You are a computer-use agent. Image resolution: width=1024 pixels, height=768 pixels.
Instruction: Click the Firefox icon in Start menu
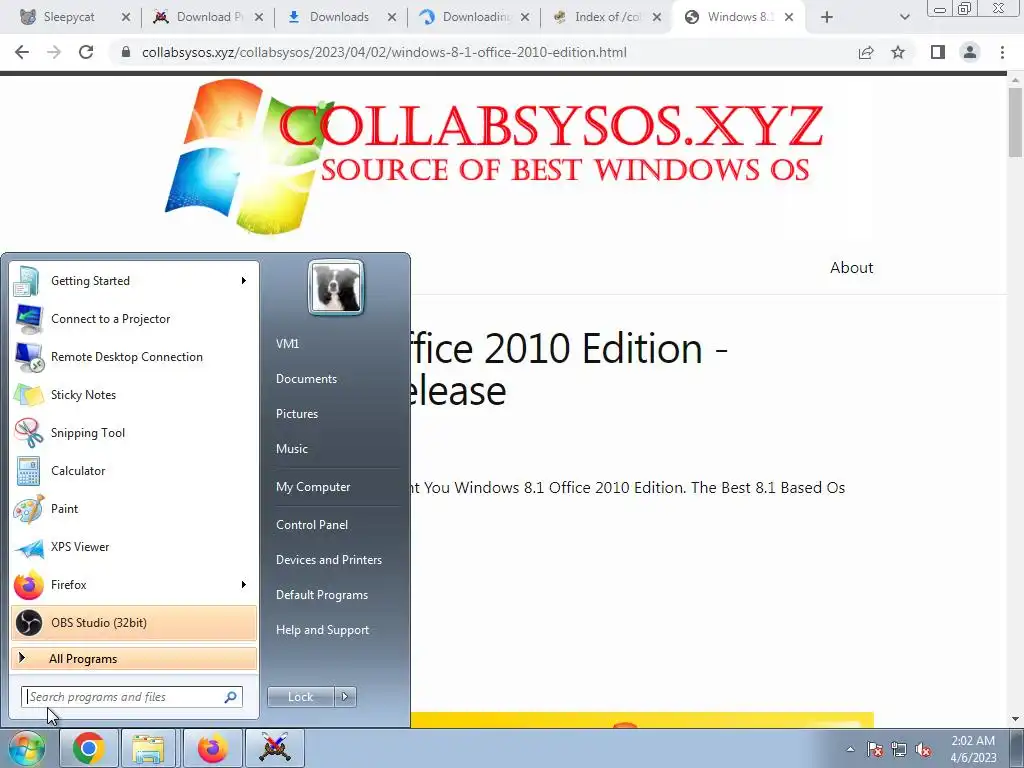(28, 585)
